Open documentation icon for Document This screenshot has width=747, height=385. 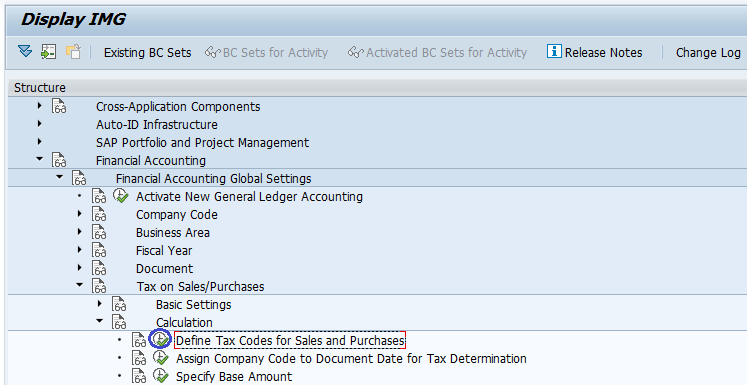(99, 269)
